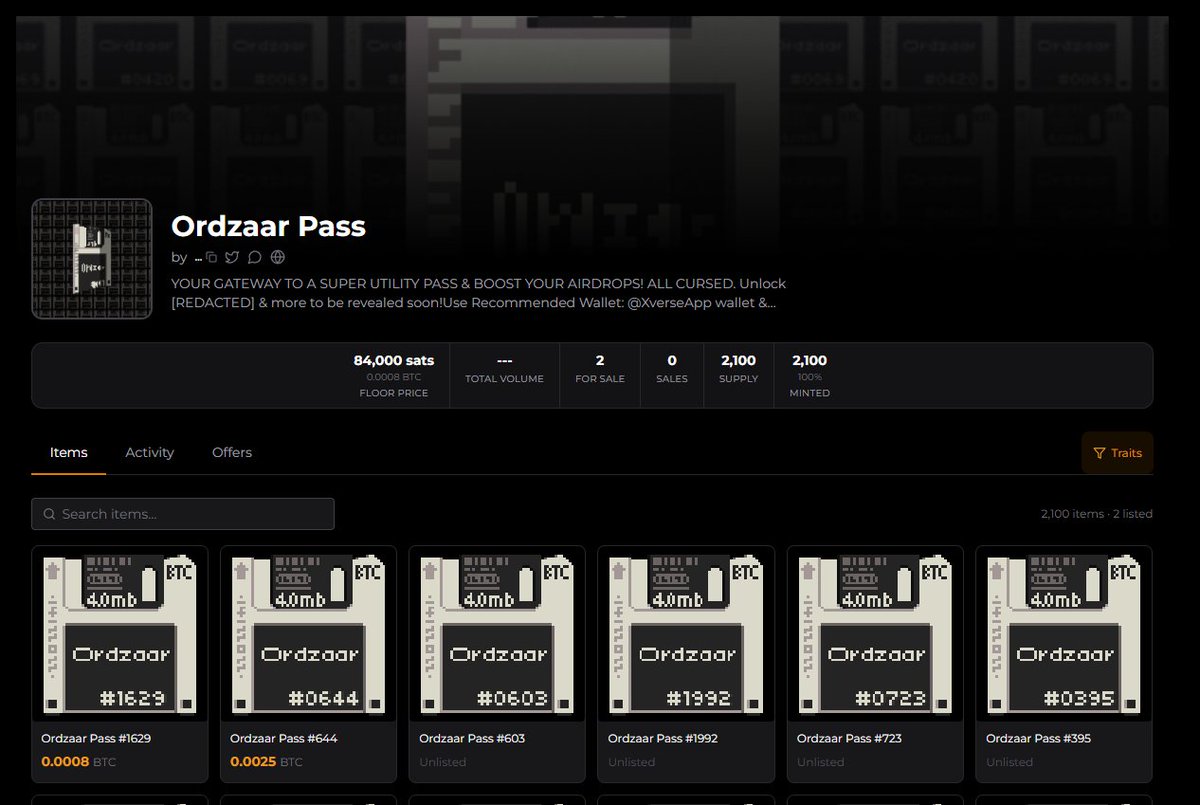Click the title Ordzaar Pass #395
This screenshot has width=1200, height=805.
(1038, 738)
